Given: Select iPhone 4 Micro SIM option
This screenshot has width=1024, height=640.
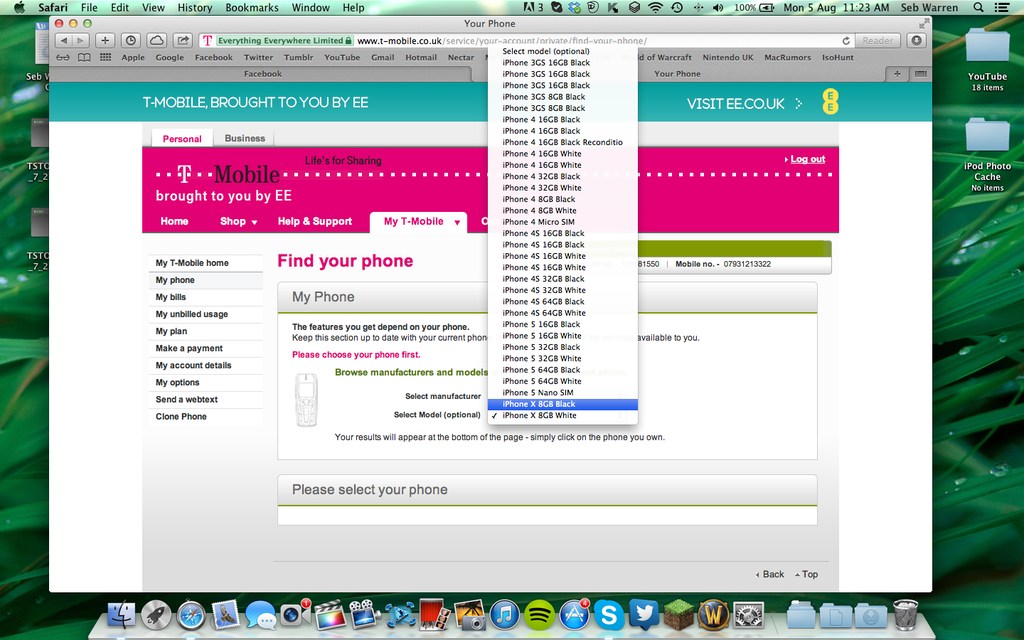Looking at the screenshot, I should coord(563,222).
